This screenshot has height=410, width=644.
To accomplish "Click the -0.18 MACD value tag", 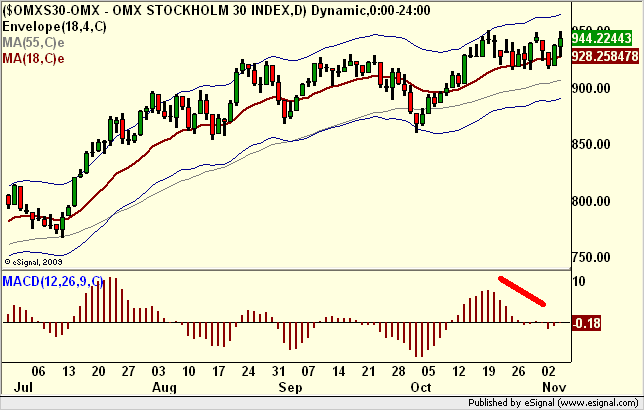I will (586, 323).
